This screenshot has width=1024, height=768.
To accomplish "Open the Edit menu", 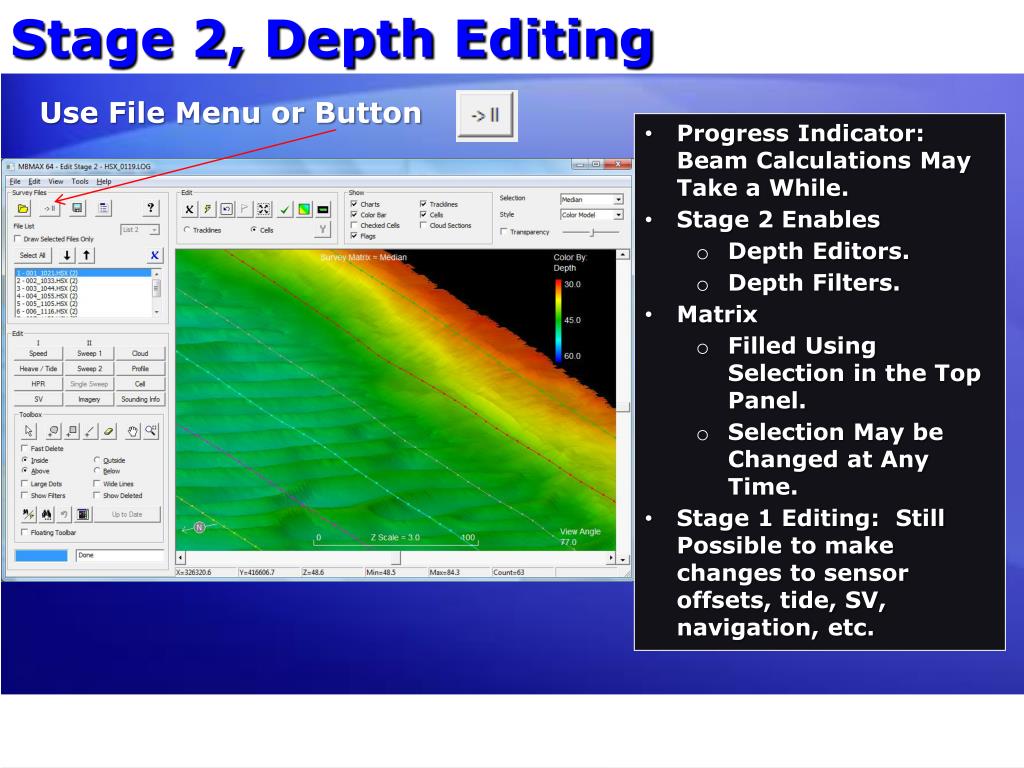I will 34,182.
